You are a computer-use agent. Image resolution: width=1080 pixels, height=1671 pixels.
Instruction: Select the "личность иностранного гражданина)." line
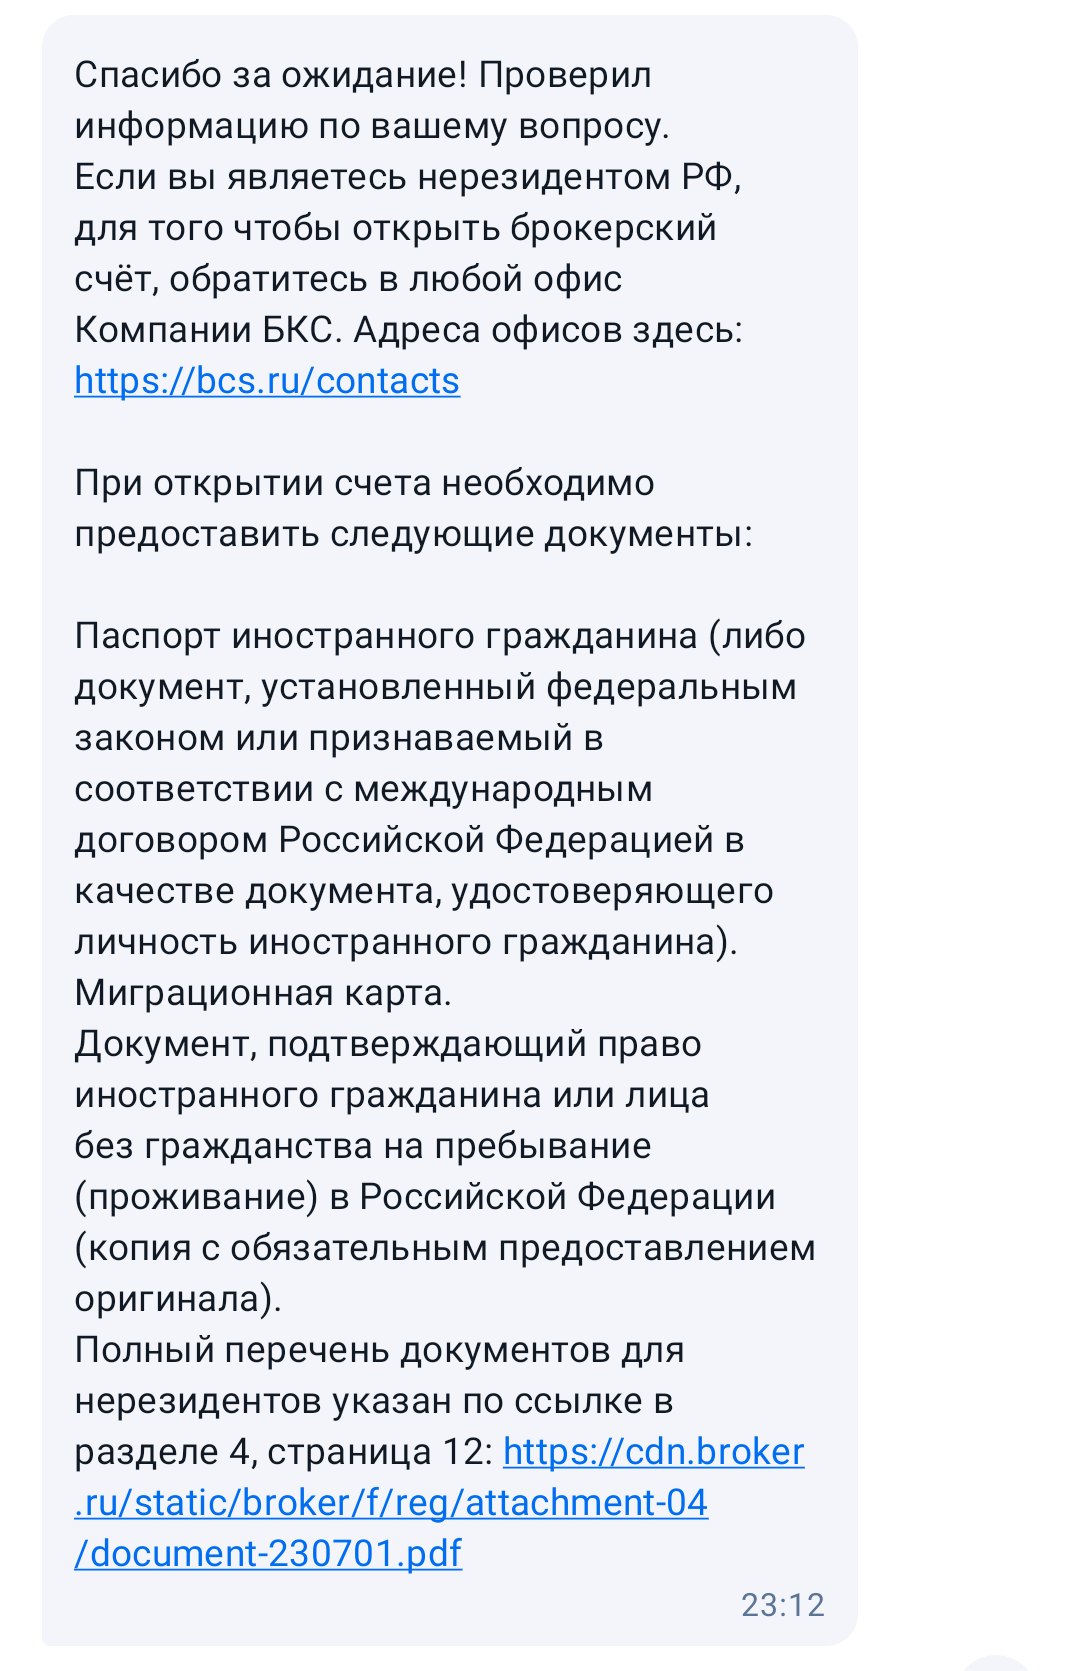tap(406, 942)
